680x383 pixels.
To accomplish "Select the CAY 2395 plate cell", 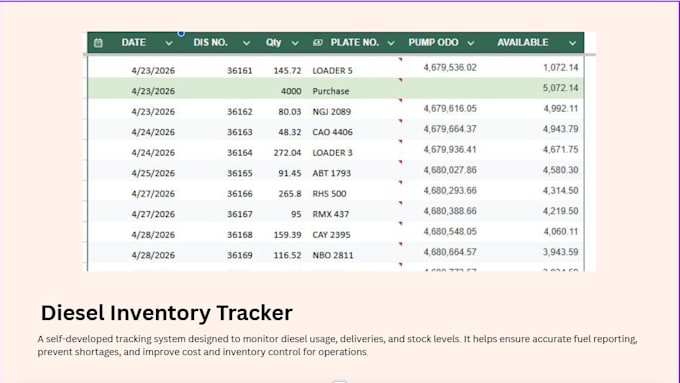I will (332, 235).
